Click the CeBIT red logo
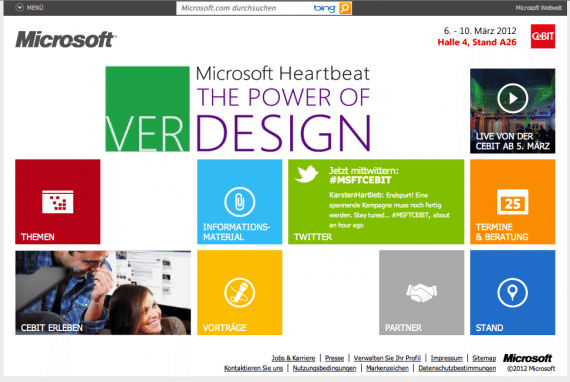570x382 pixels. point(543,36)
